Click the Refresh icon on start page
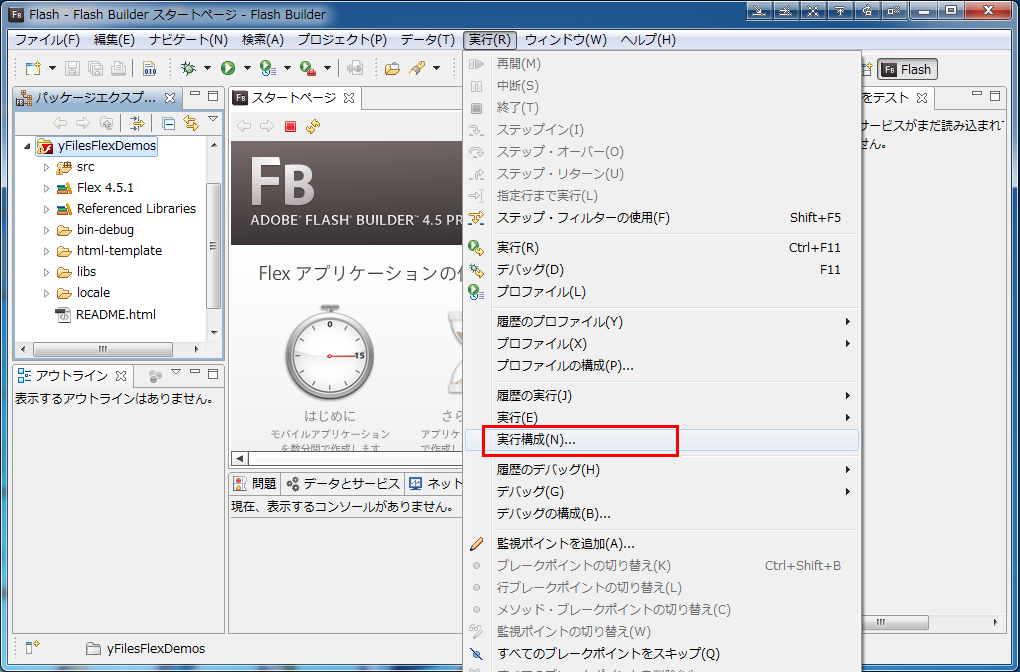Screen dimensions: 1020x672 pos(313,126)
